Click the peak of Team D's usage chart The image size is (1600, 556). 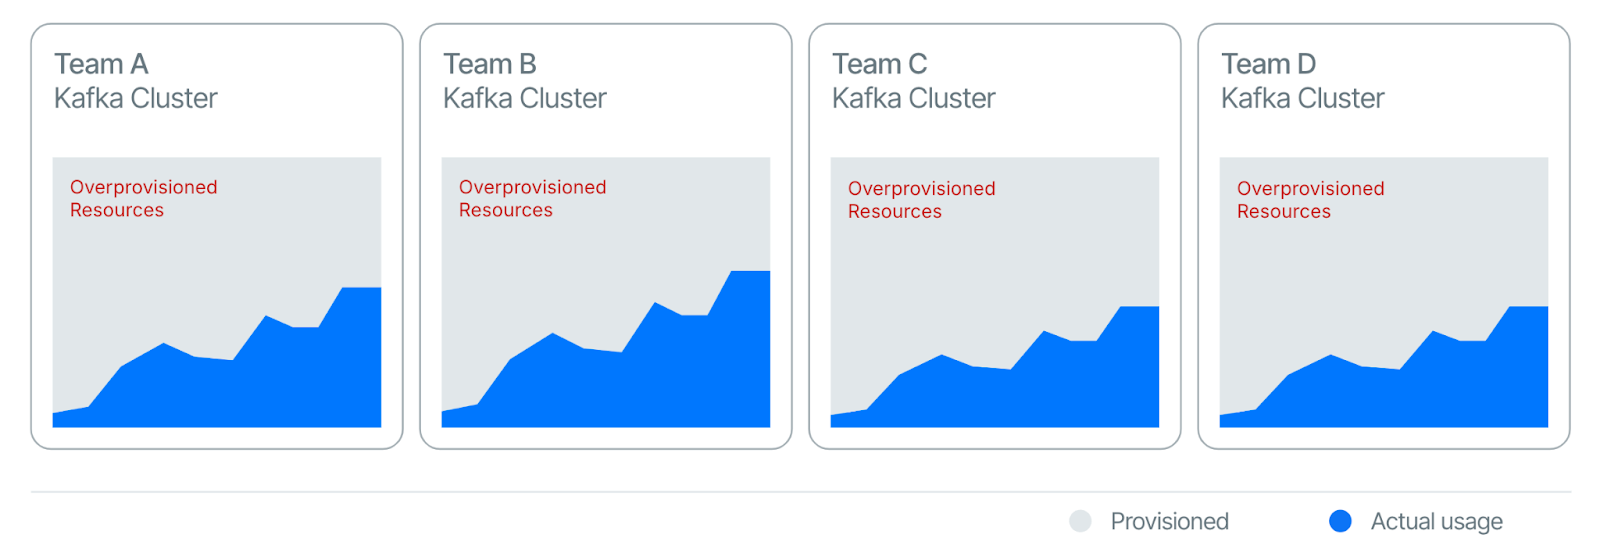[x=1528, y=309]
